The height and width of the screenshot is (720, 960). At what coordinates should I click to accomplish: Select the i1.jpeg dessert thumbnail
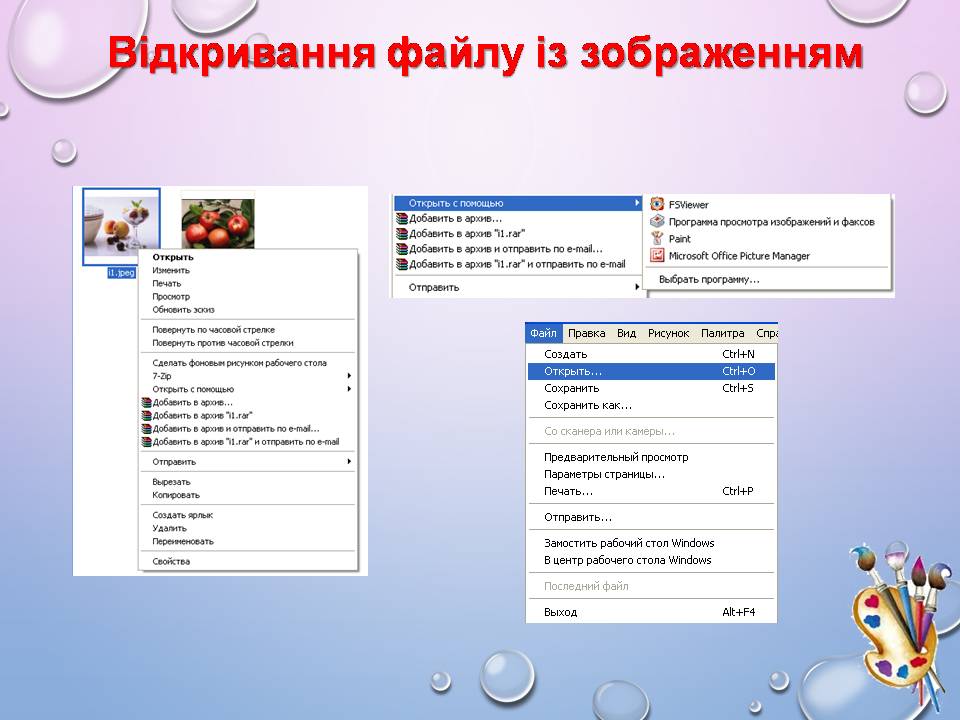[120, 225]
